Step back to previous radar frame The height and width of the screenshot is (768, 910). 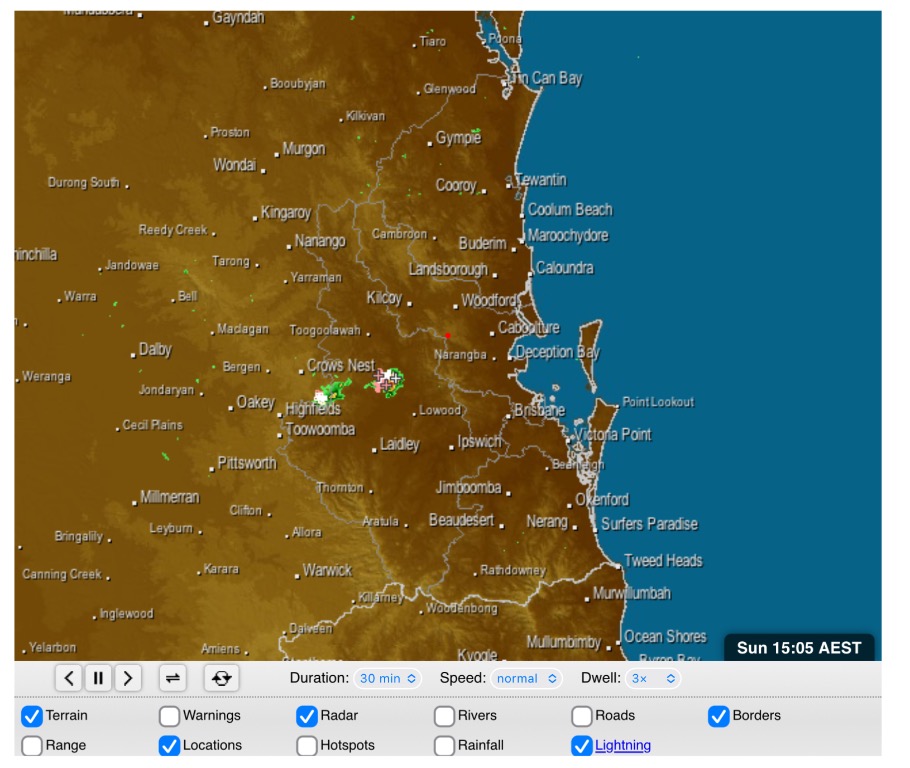[68, 678]
